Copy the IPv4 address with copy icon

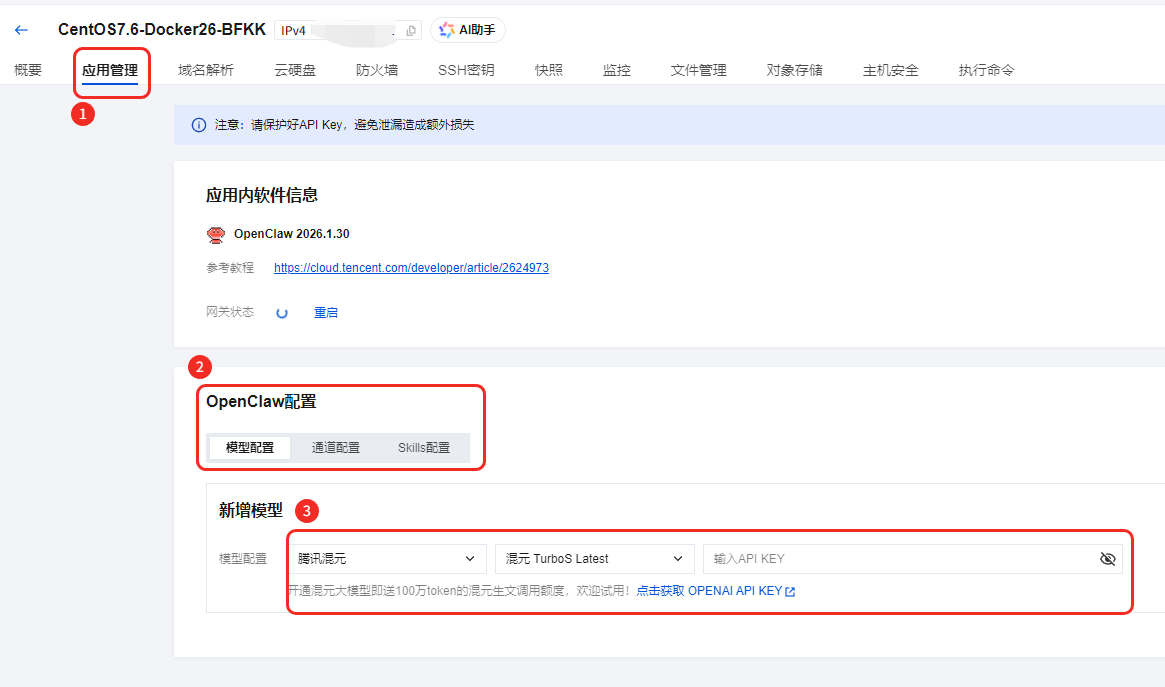(411, 31)
